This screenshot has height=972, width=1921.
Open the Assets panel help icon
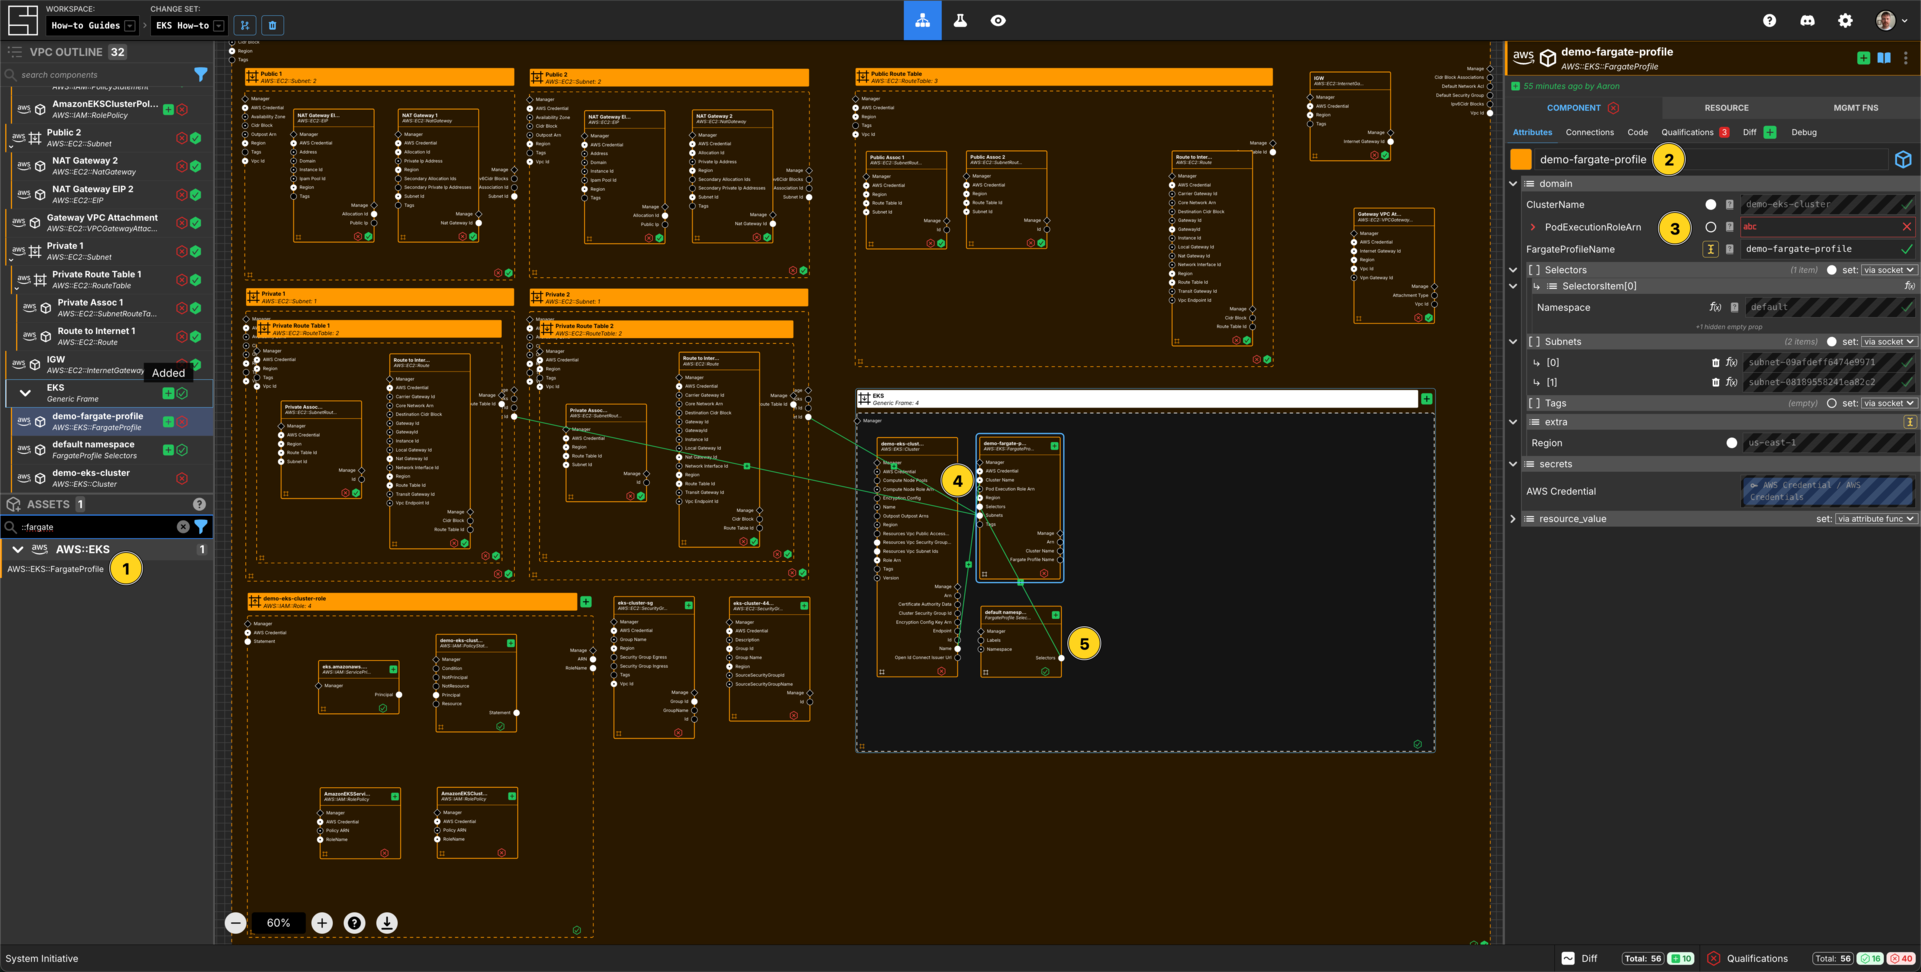[199, 504]
